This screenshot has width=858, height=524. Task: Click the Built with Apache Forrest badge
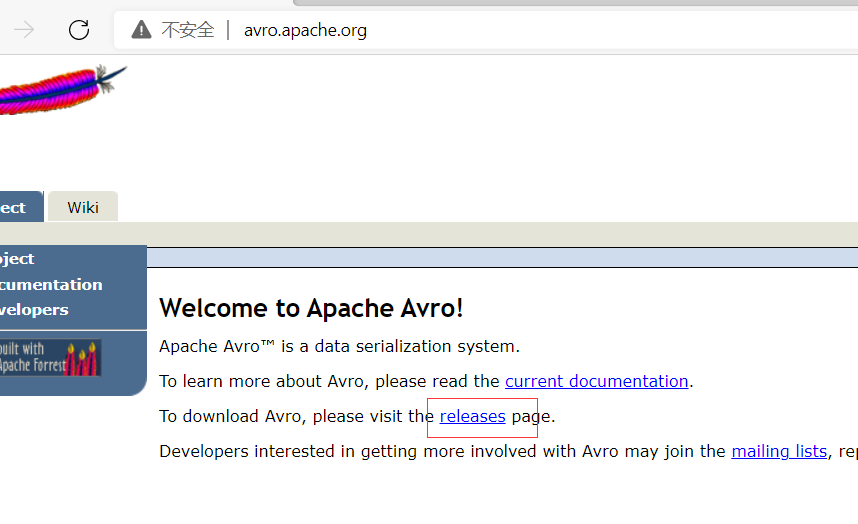(49, 358)
